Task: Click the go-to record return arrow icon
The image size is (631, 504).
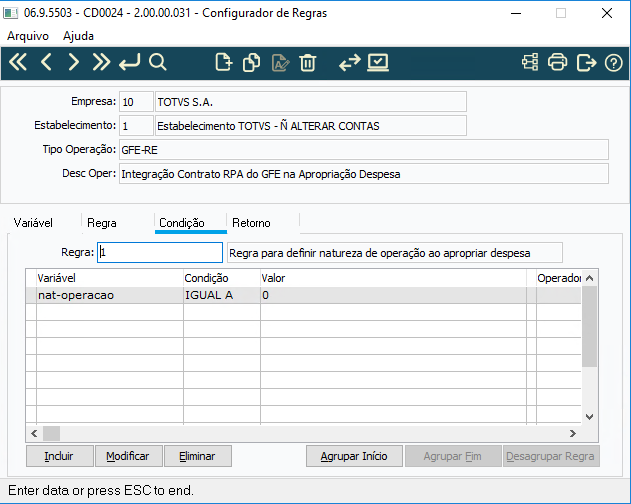Action: coord(130,62)
